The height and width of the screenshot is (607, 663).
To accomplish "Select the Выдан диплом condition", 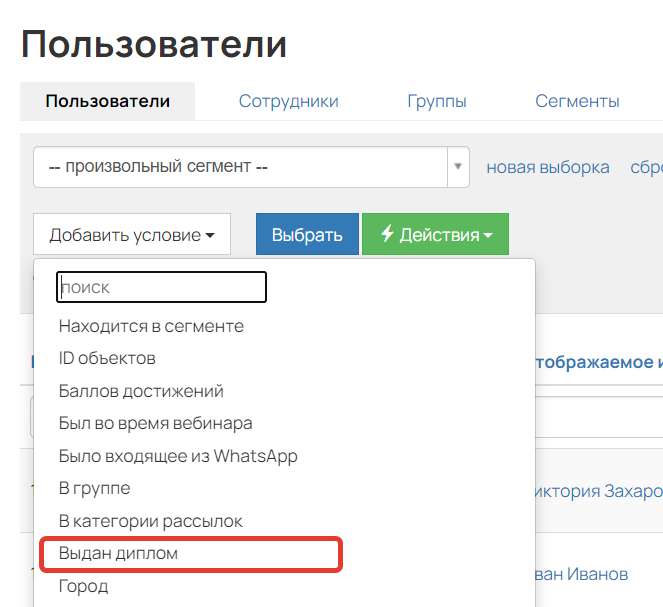I will tap(118, 553).
